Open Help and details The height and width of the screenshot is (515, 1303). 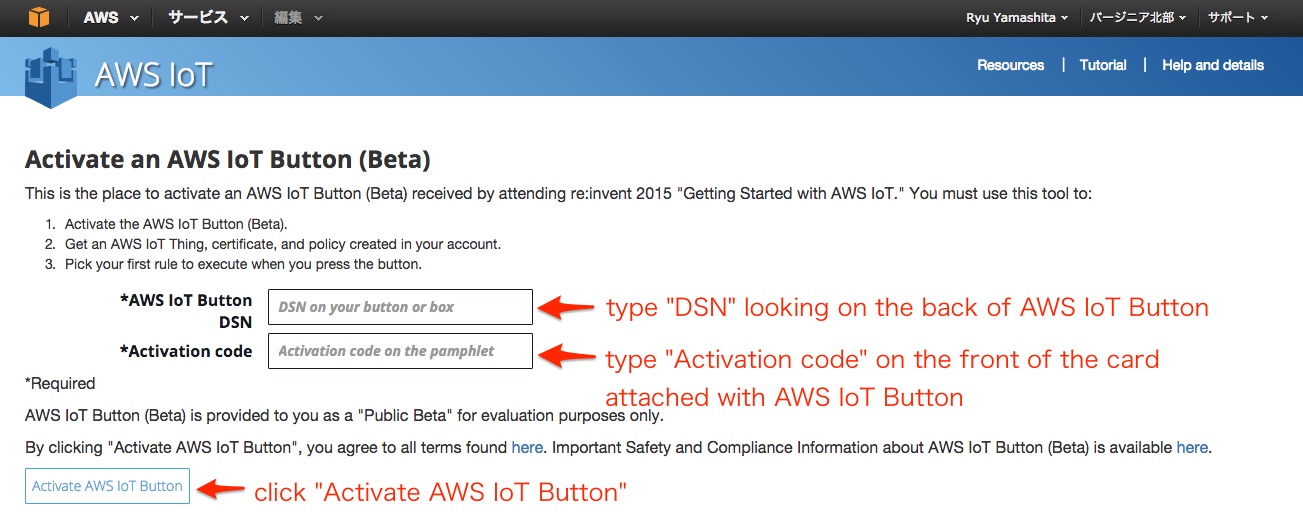[1213, 65]
